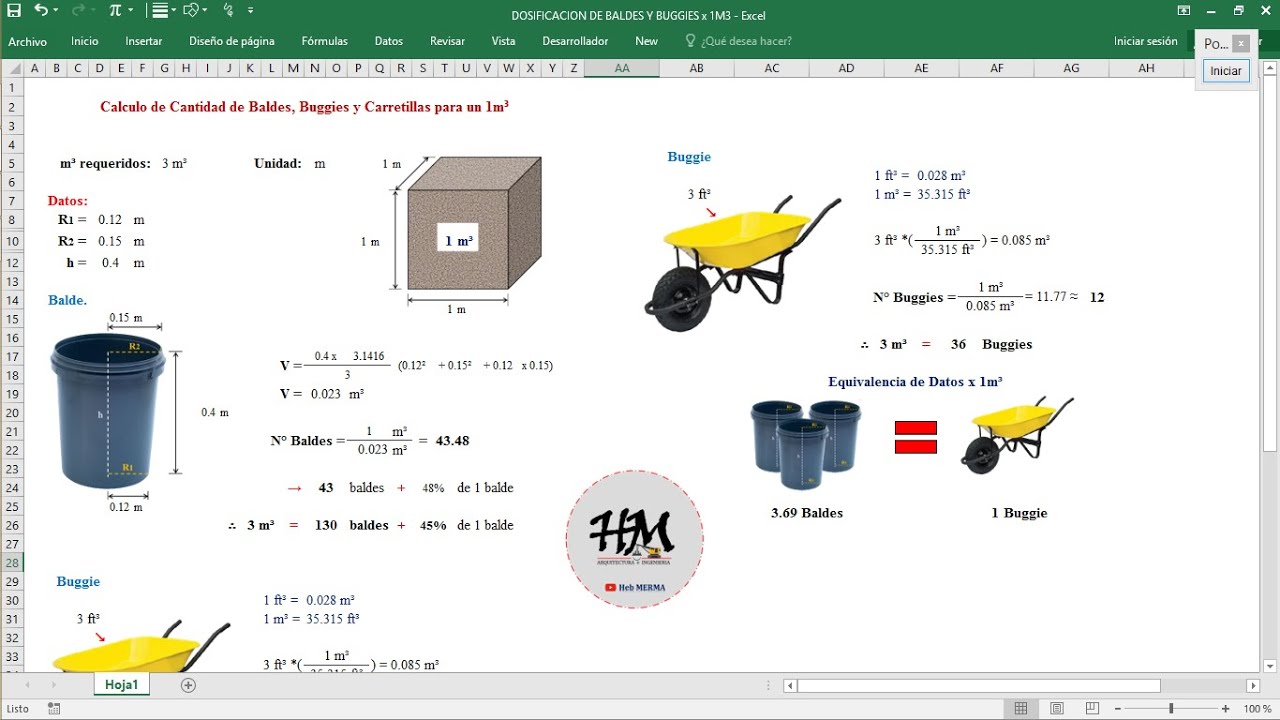Click Iniciar sesión link

pyautogui.click(x=1146, y=41)
